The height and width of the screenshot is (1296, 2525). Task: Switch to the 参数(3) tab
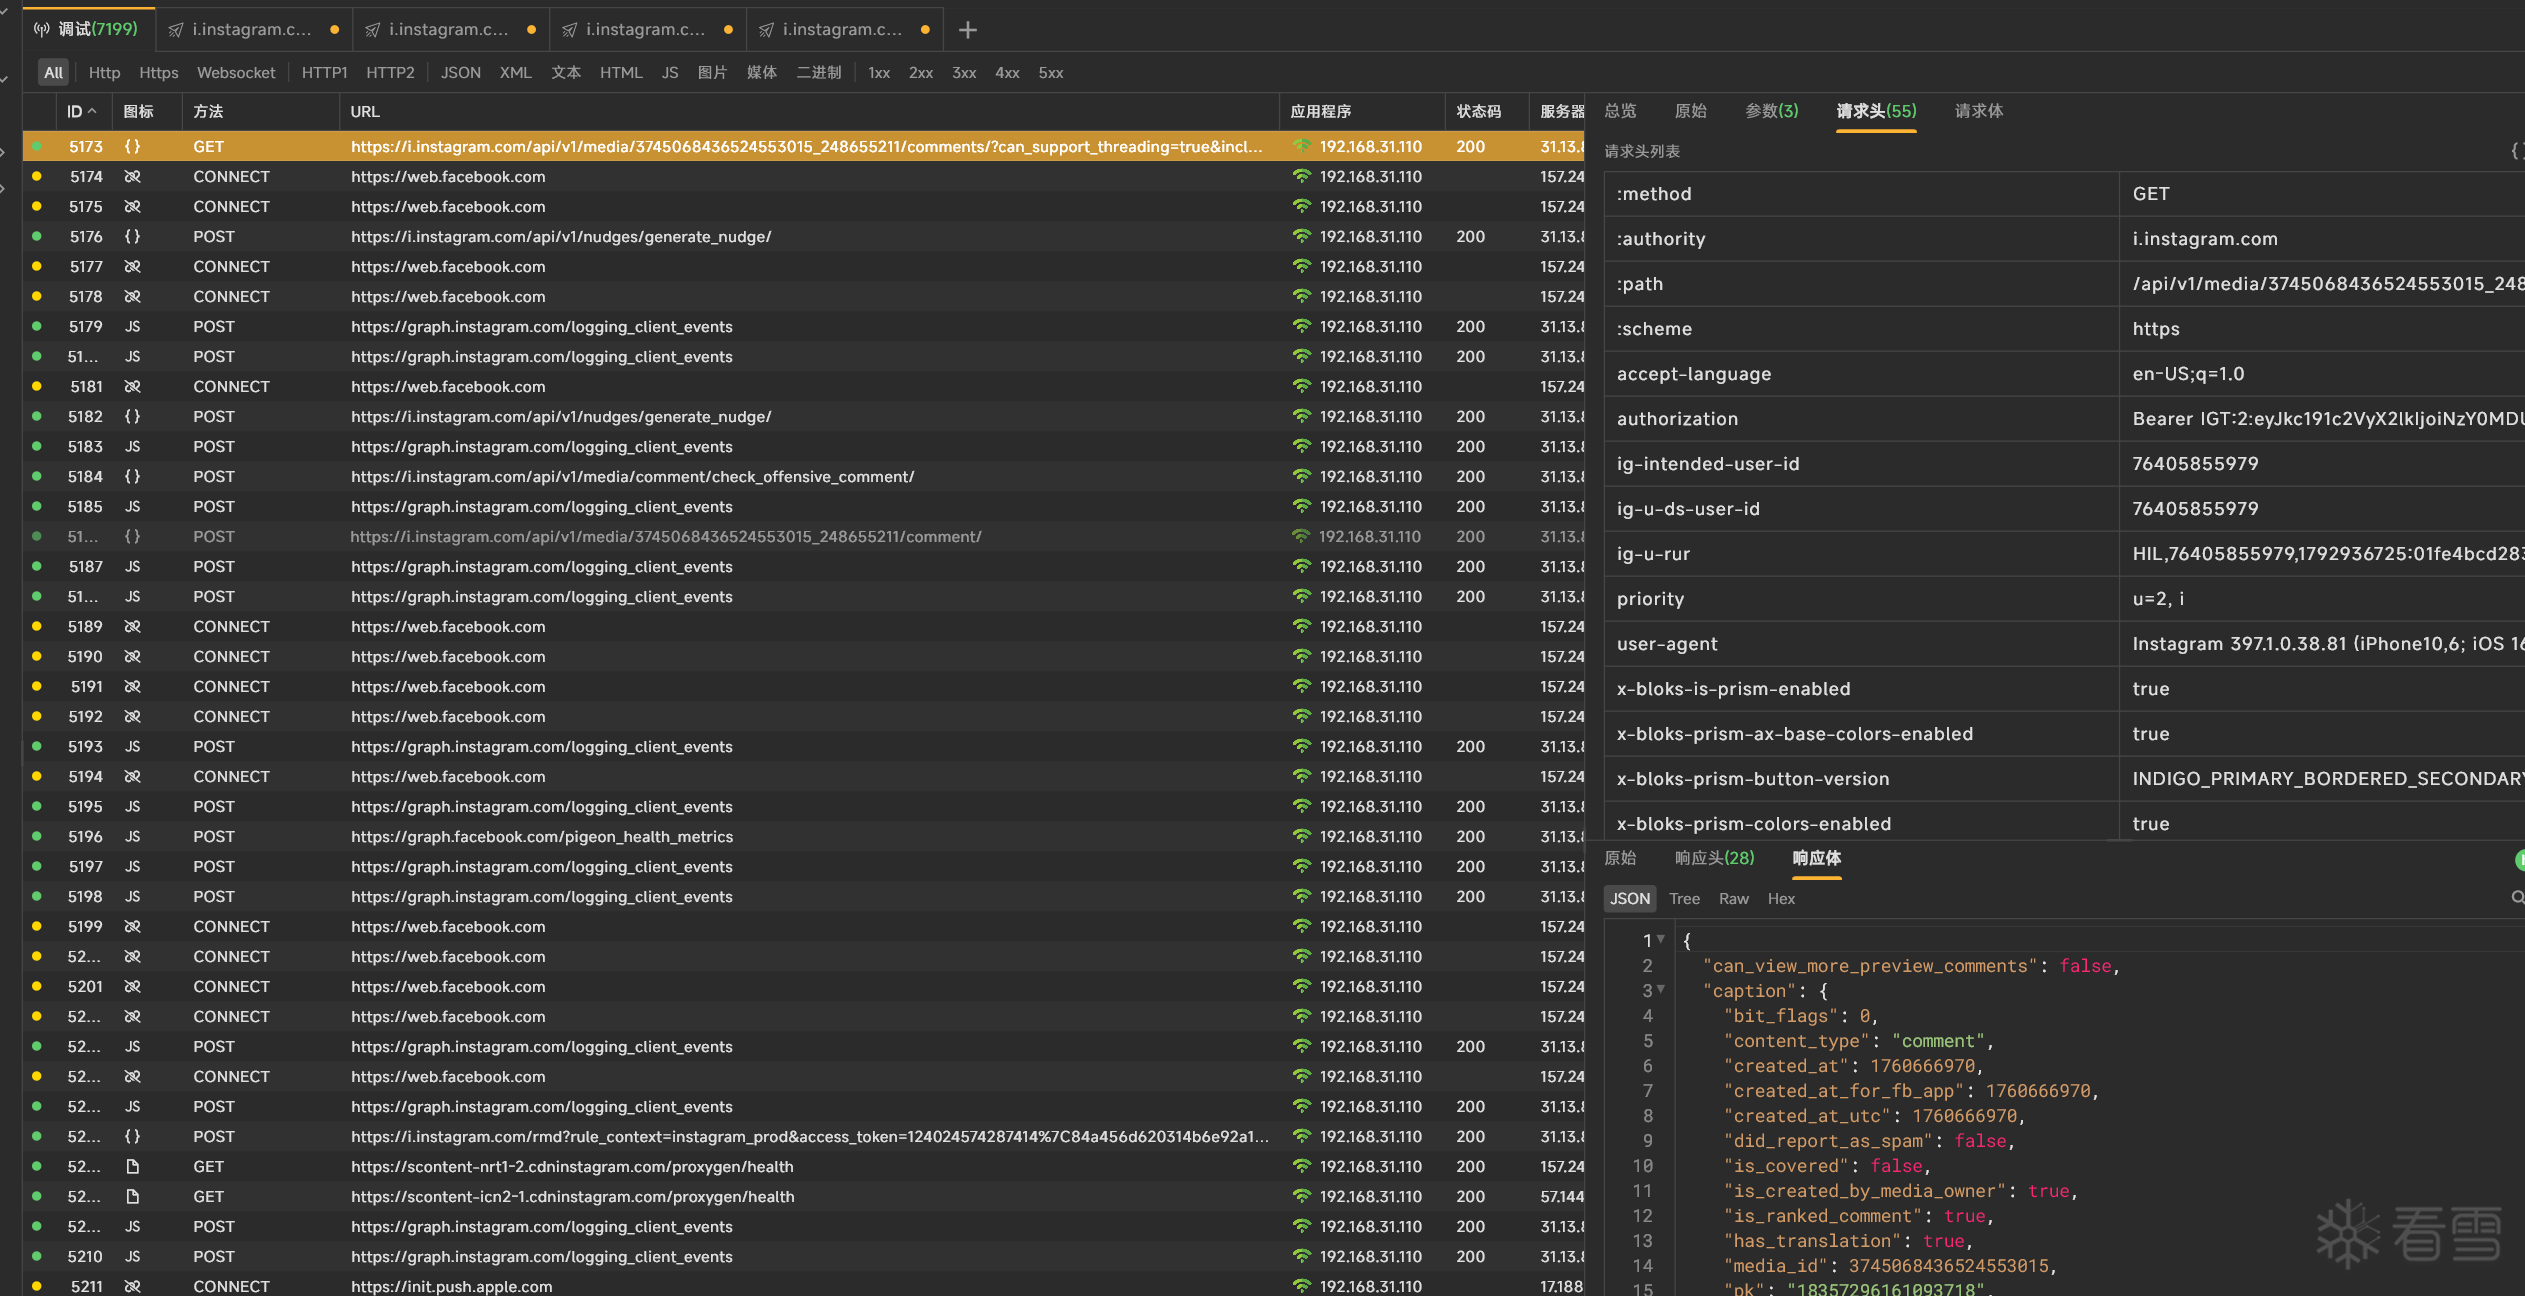(x=1771, y=111)
